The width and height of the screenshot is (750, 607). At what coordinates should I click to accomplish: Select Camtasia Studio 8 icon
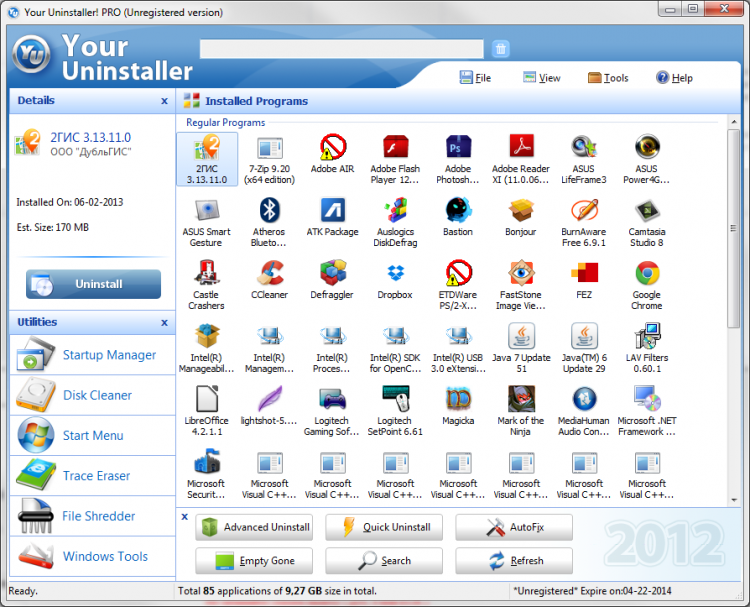pos(647,210)
